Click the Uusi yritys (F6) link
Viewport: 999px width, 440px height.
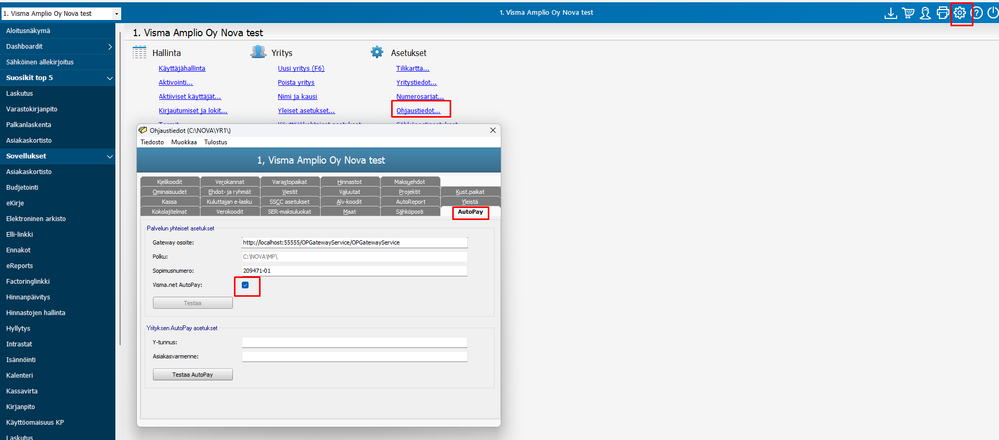coord(301,68)
